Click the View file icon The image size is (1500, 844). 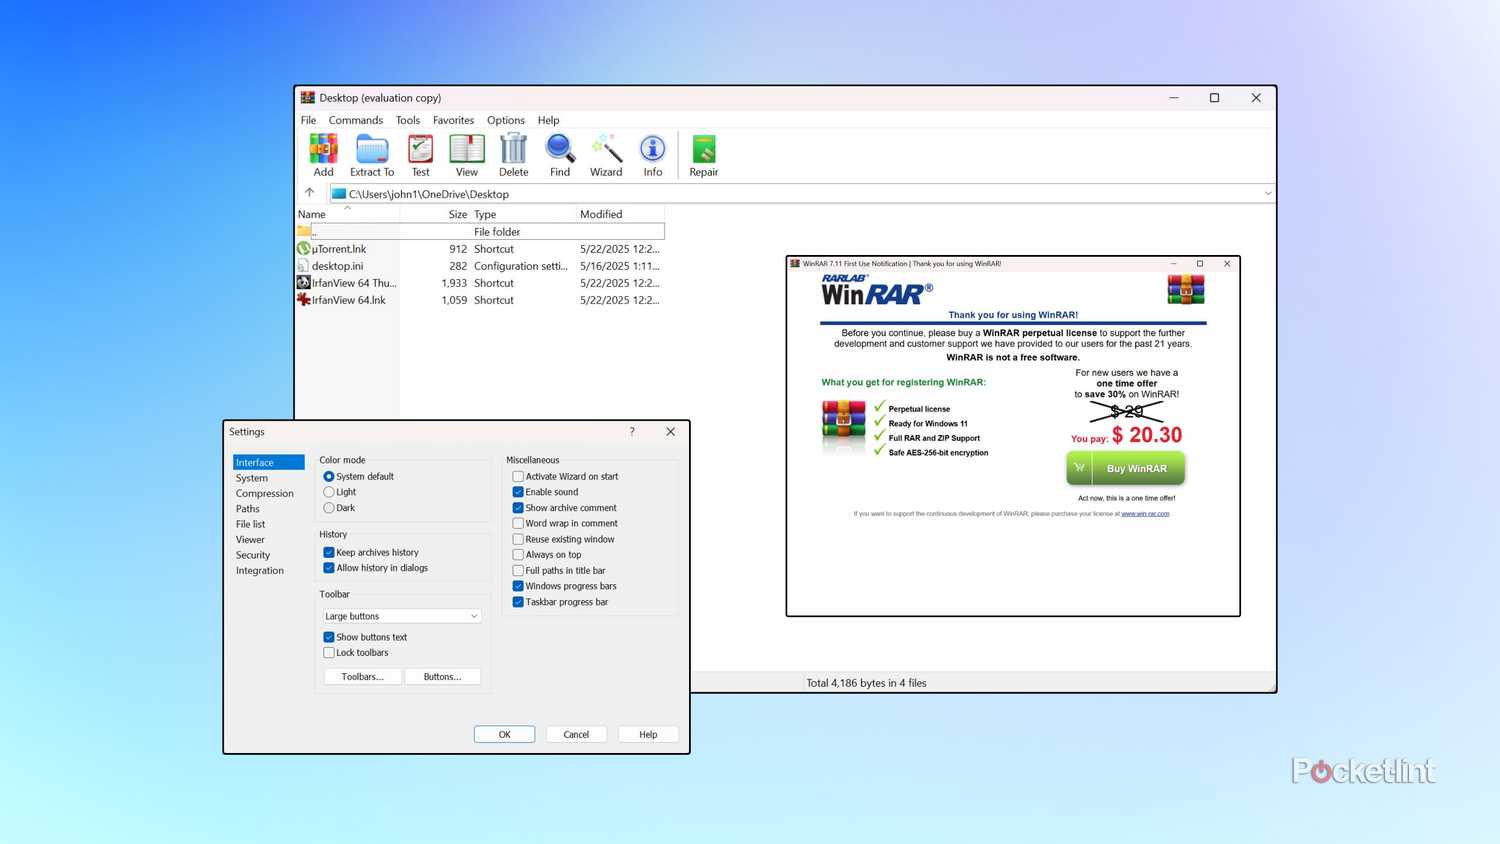click(x=466, y=153)
